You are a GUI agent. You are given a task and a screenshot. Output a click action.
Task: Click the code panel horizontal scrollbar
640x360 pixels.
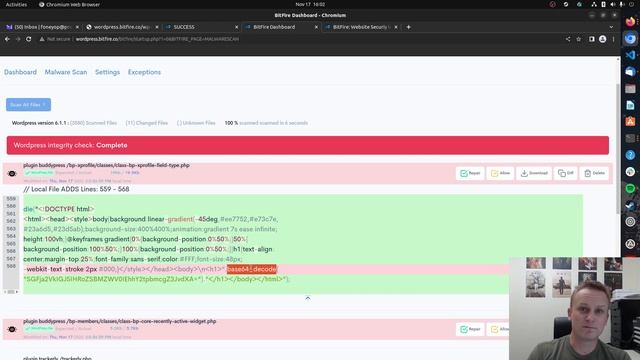pos(11,292)
